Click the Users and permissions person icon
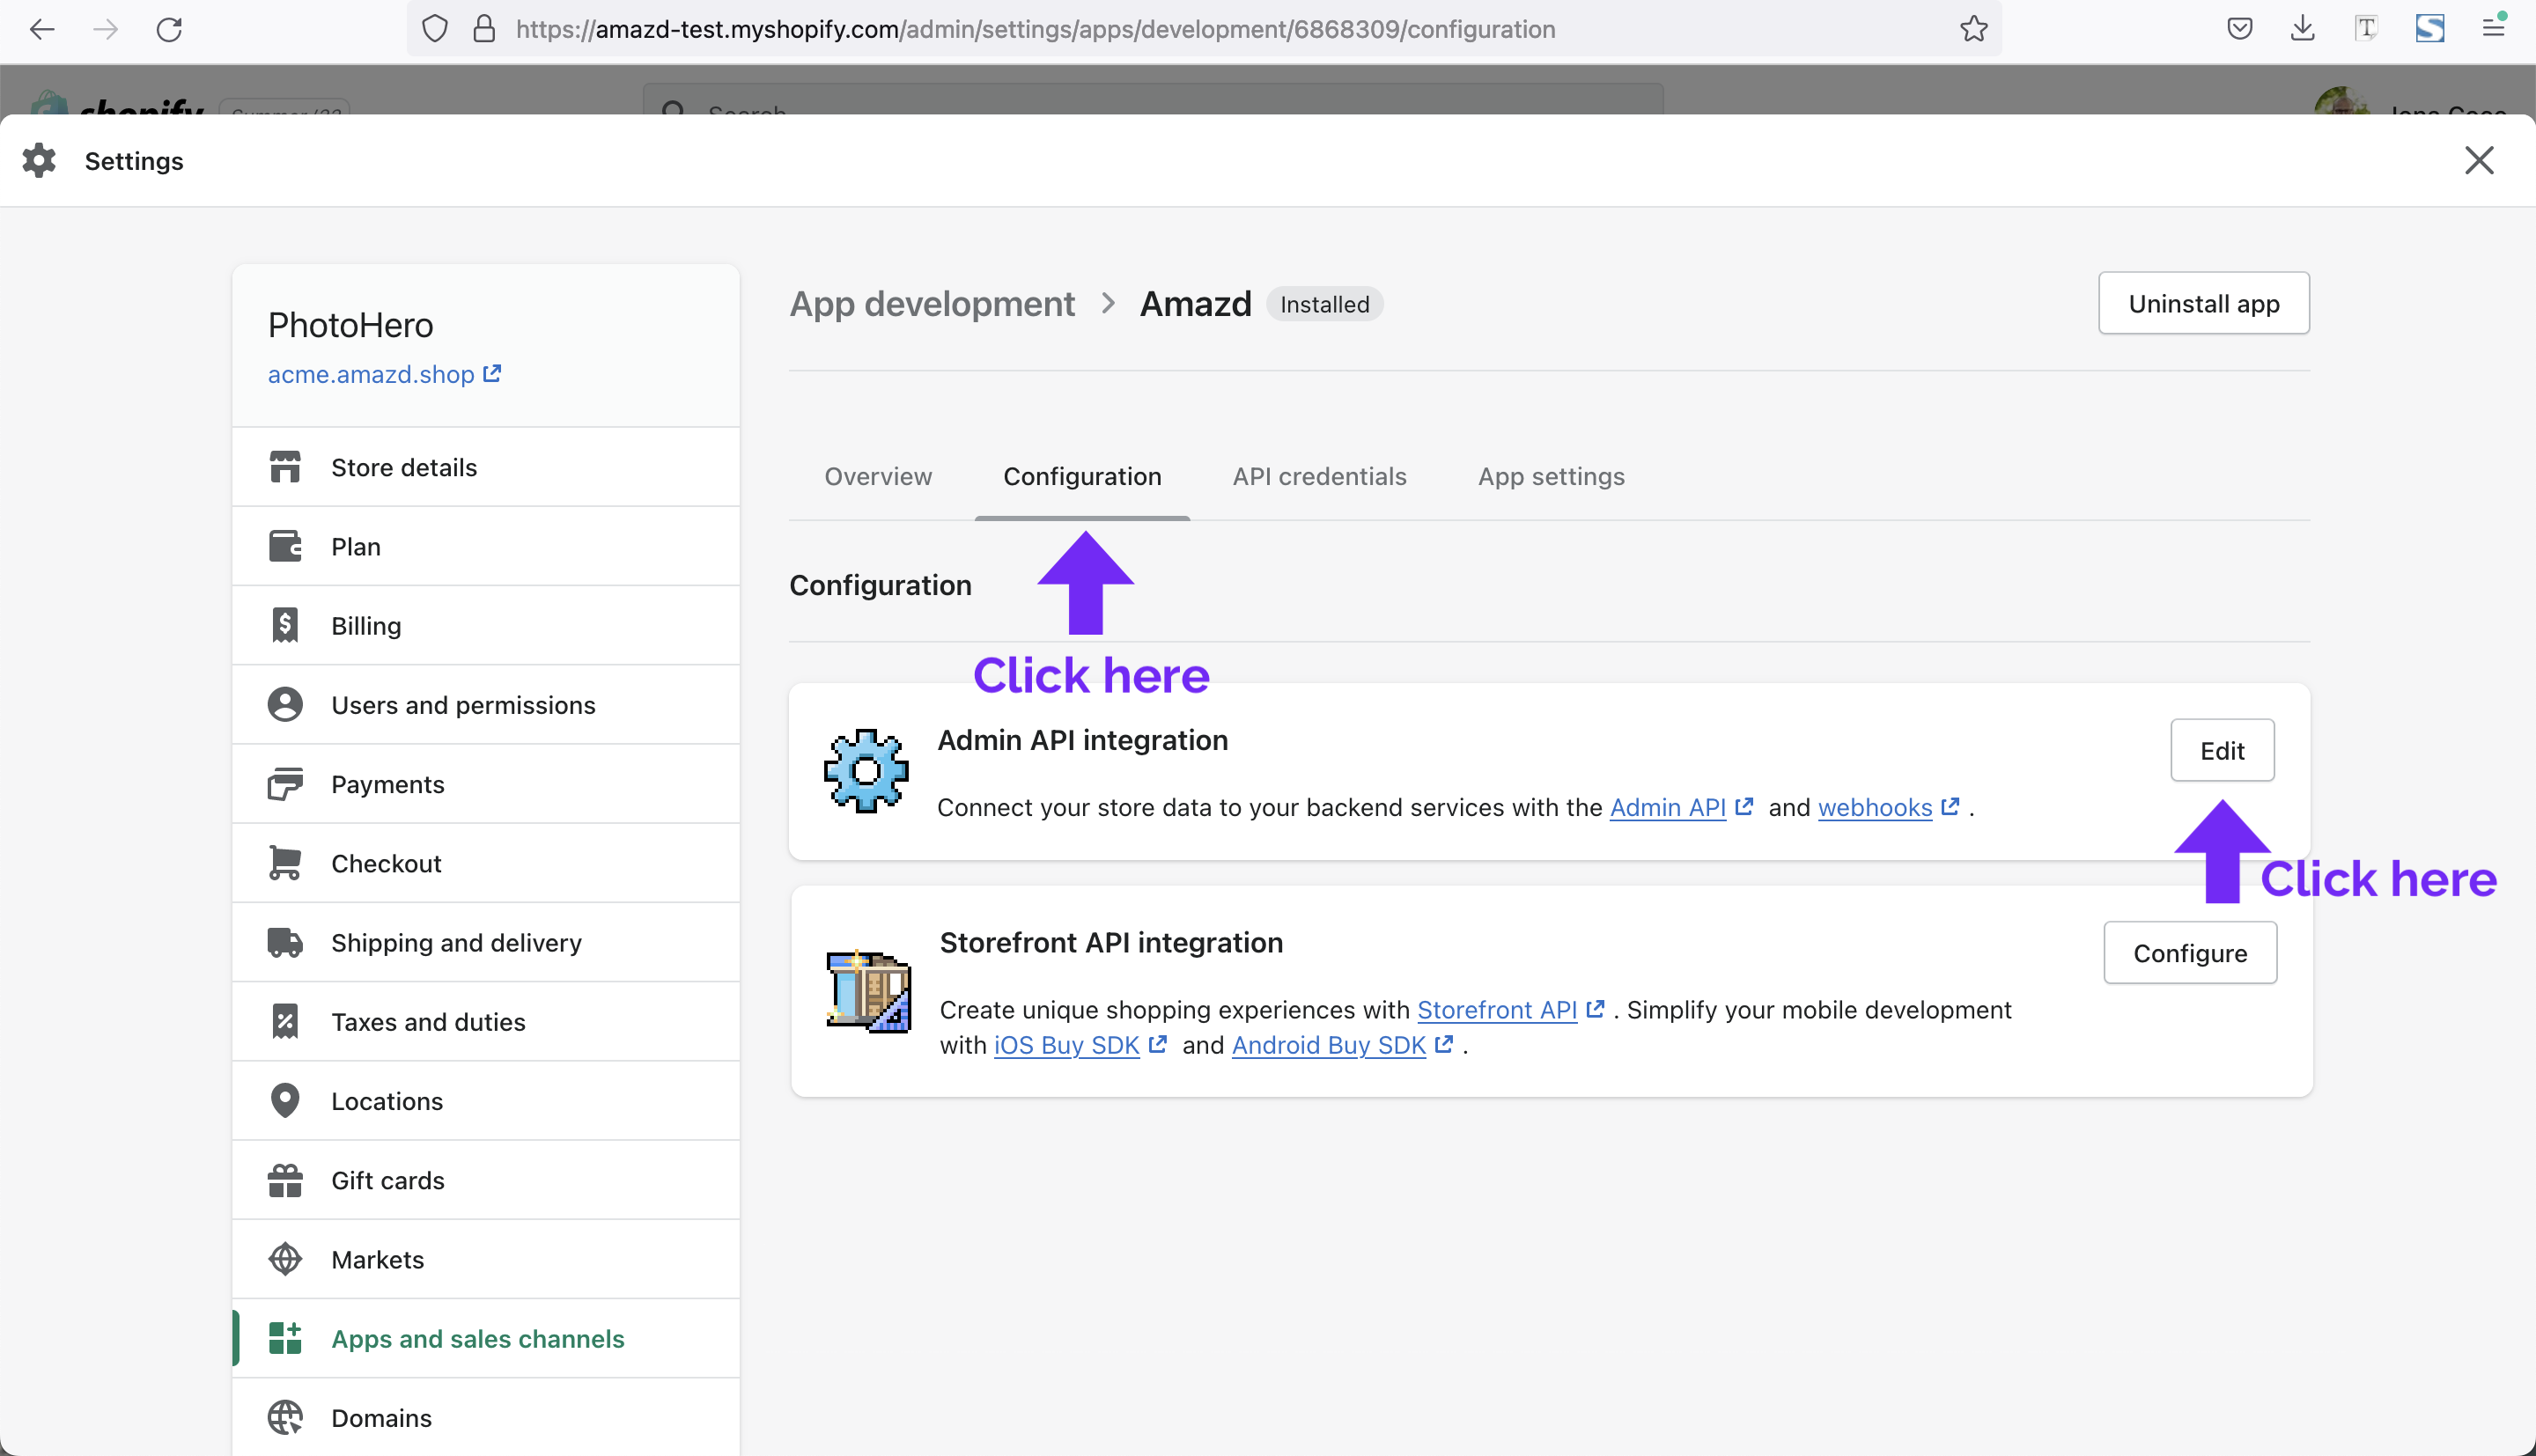Screen dimensions: 2536x1456 coord(285,704)
